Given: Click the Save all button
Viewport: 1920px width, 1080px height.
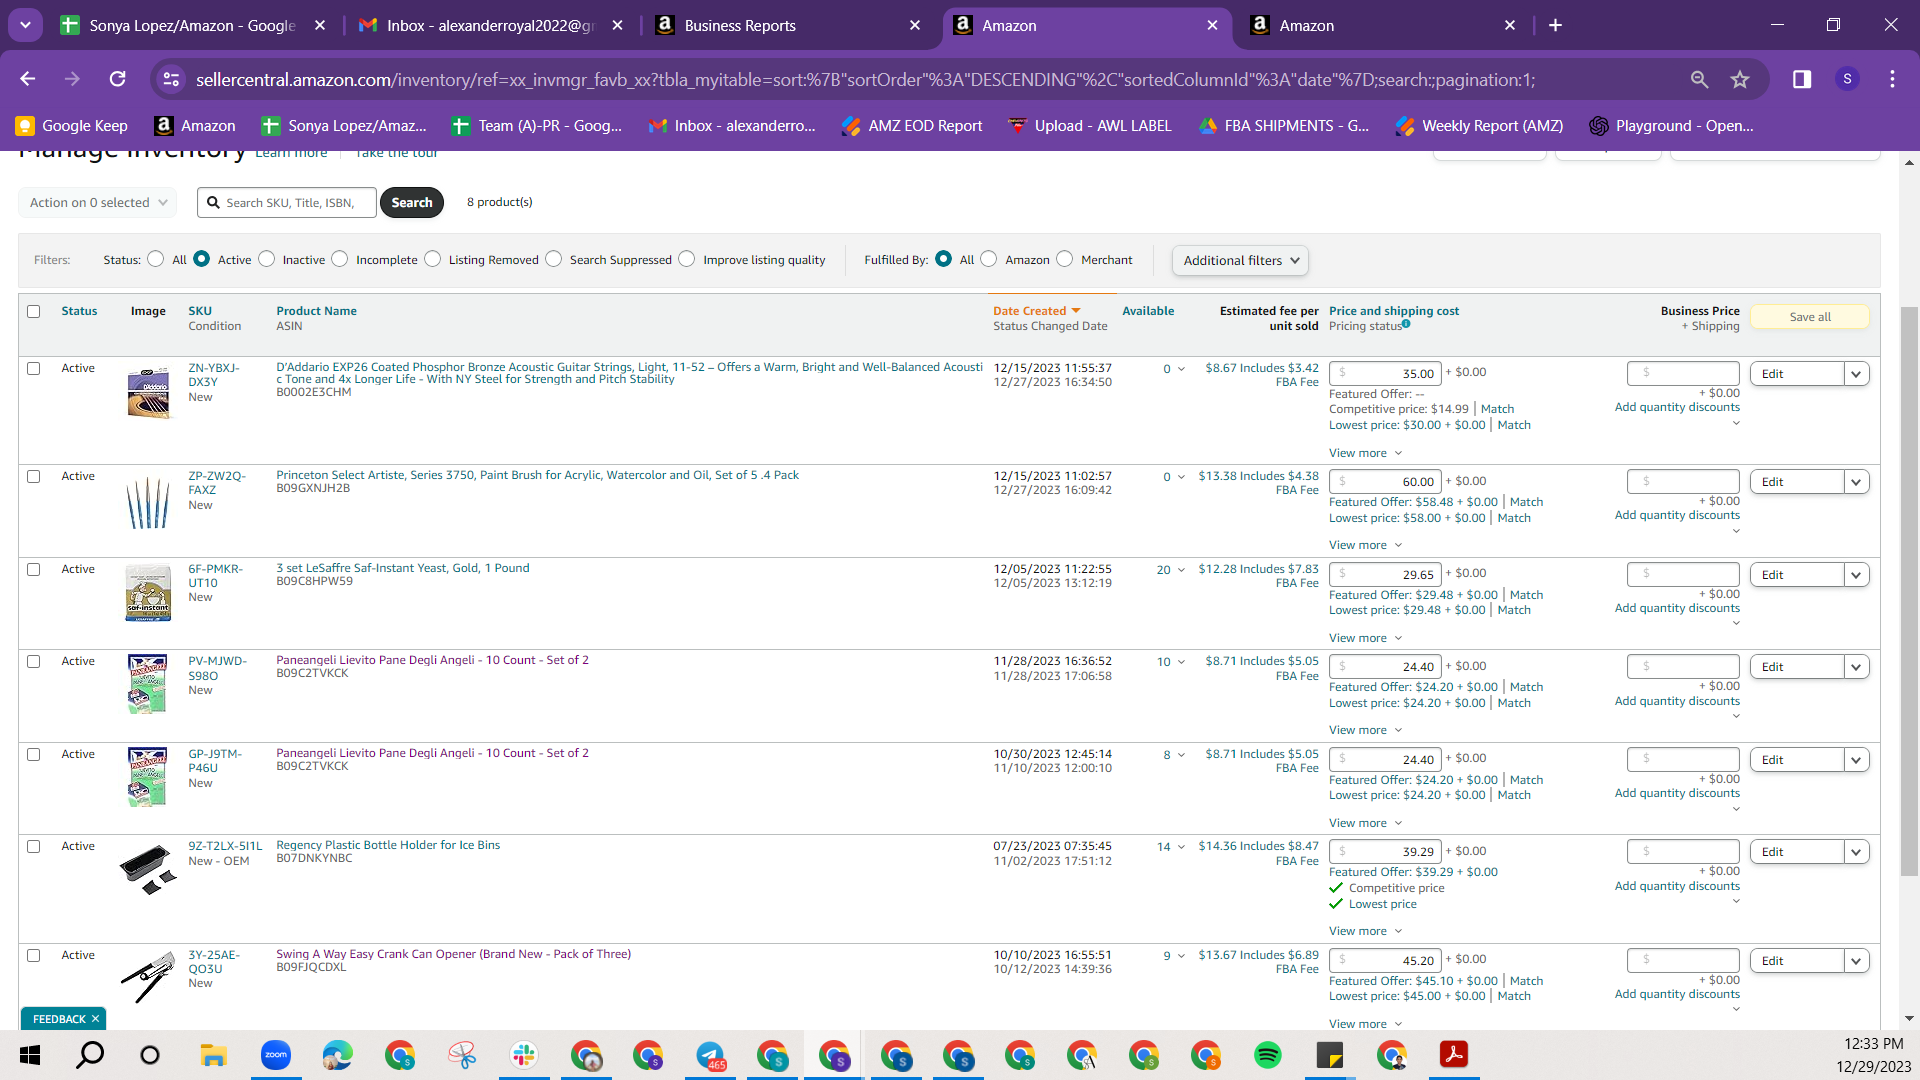Looking at the screenshot, I should (1810, 317).
